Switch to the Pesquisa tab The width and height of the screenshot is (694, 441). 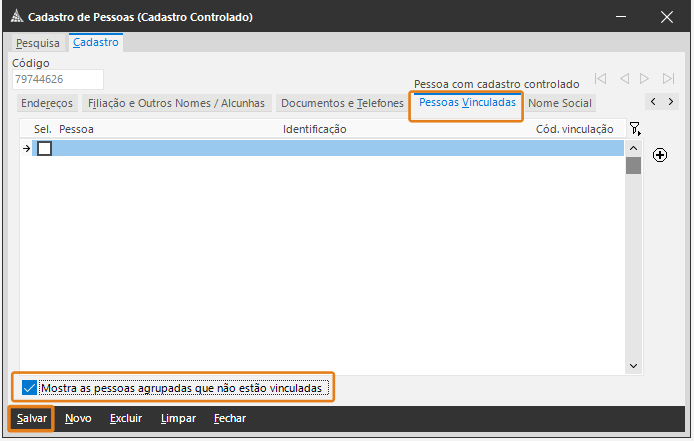click(38, 43)
